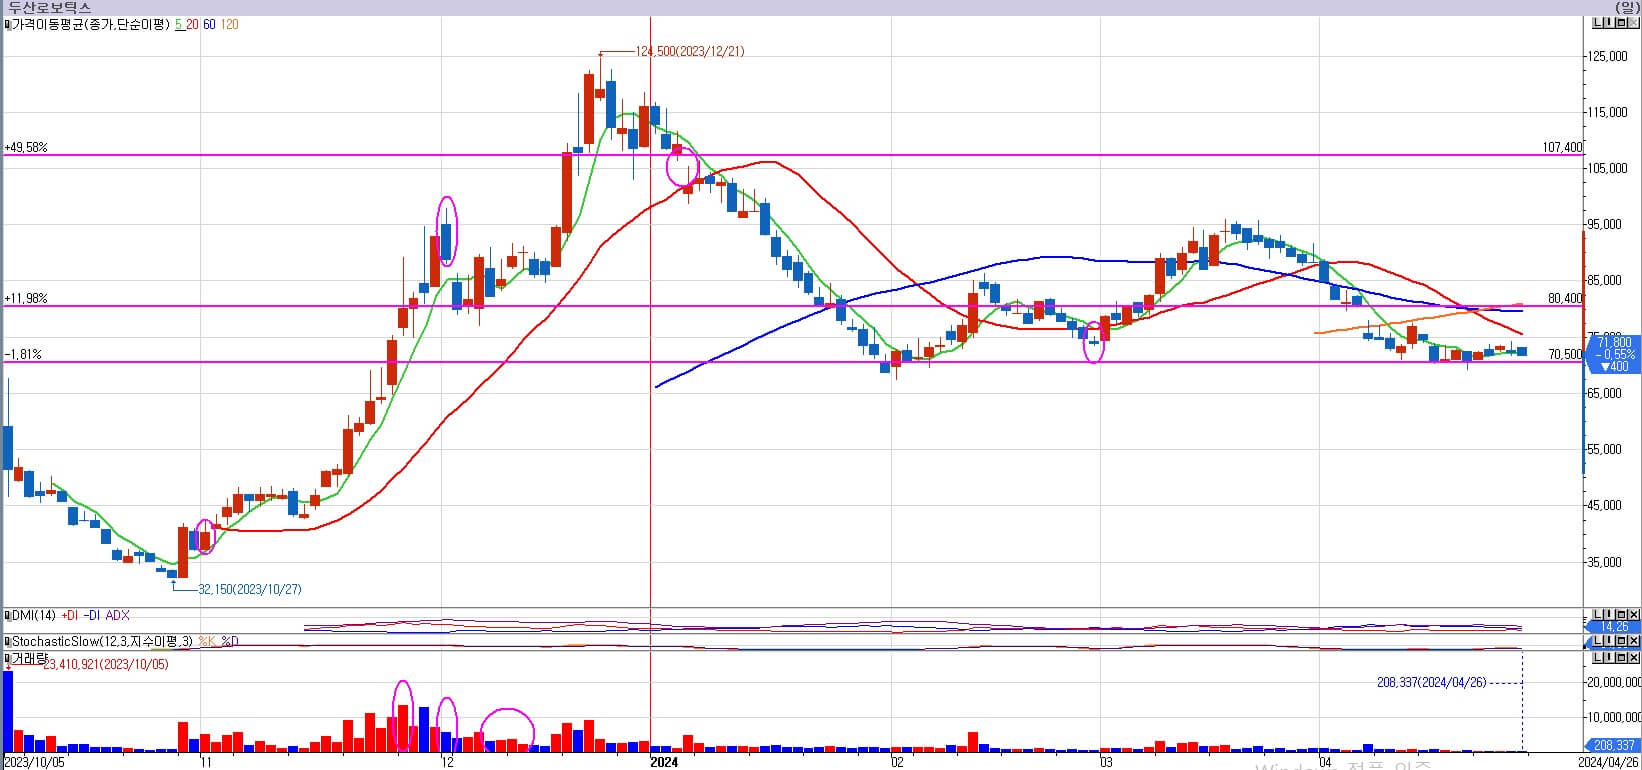Click the -1.81% line label
This screenshot has height=770, width=1642.
pos(23,354)
